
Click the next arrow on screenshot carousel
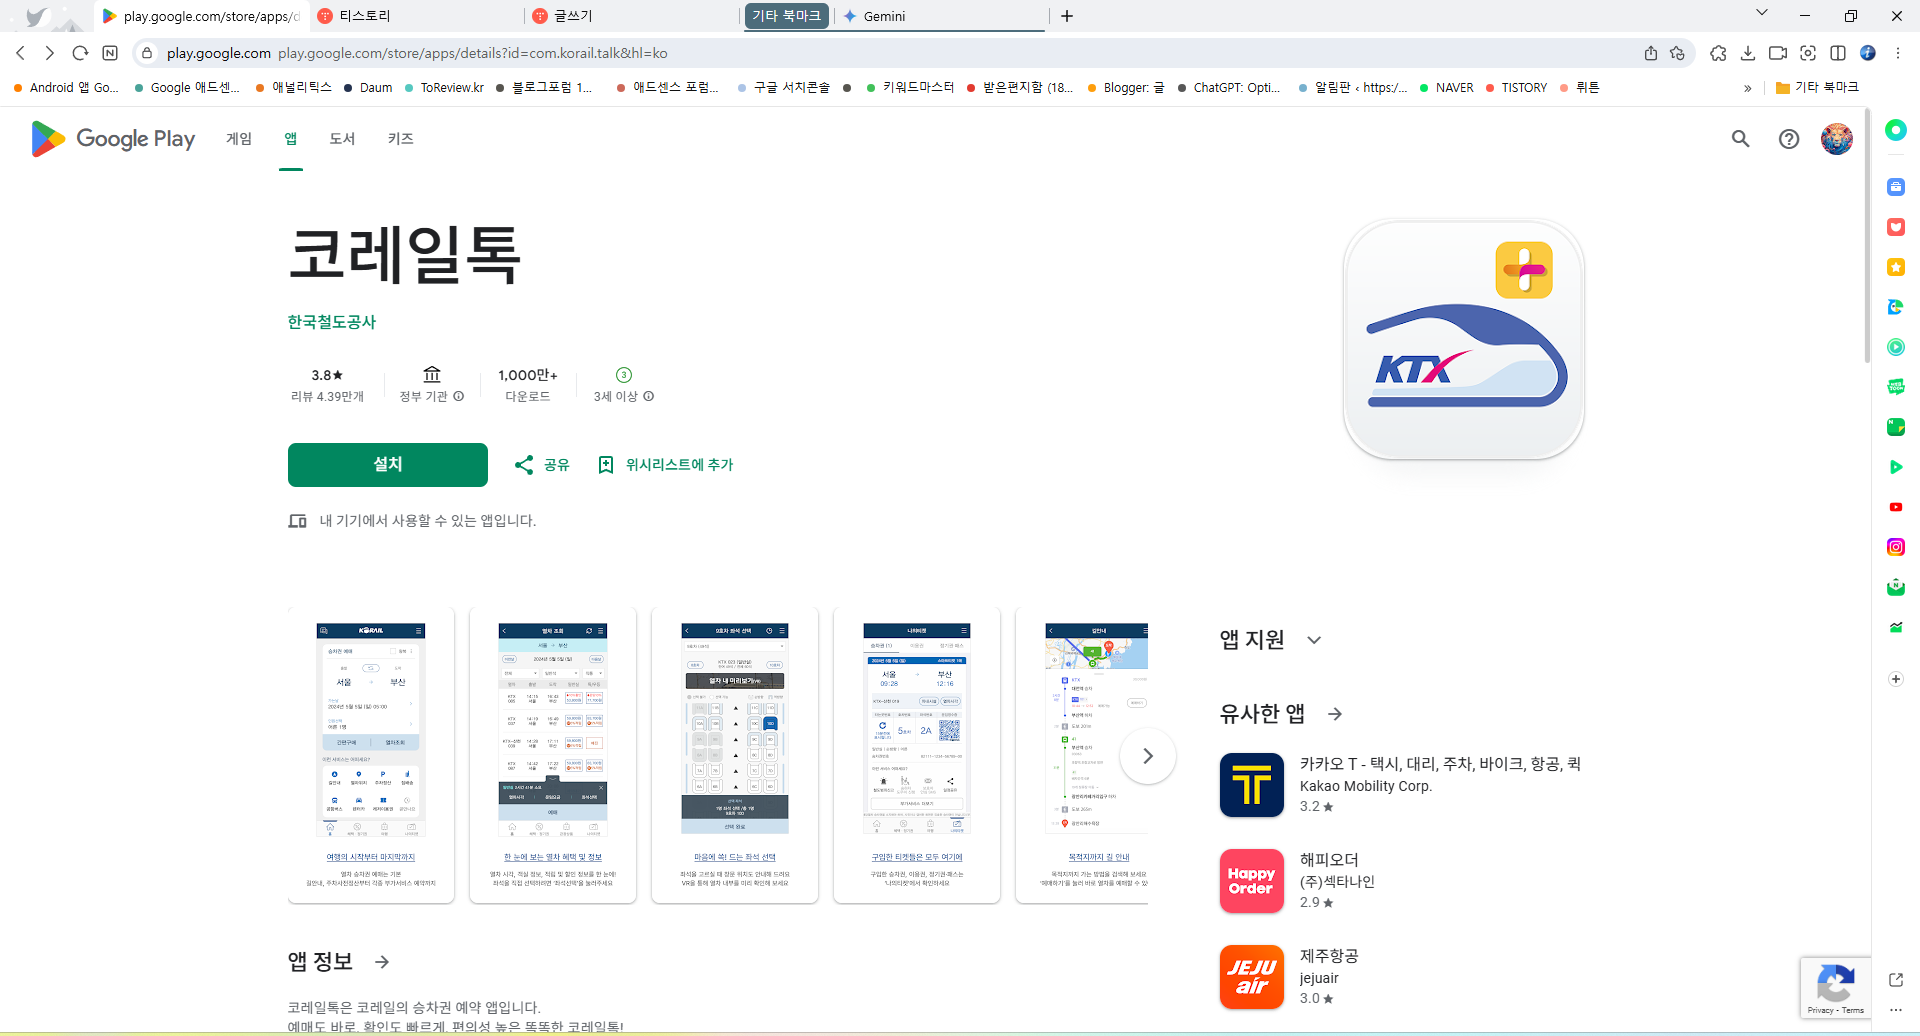pos(1148,756)
